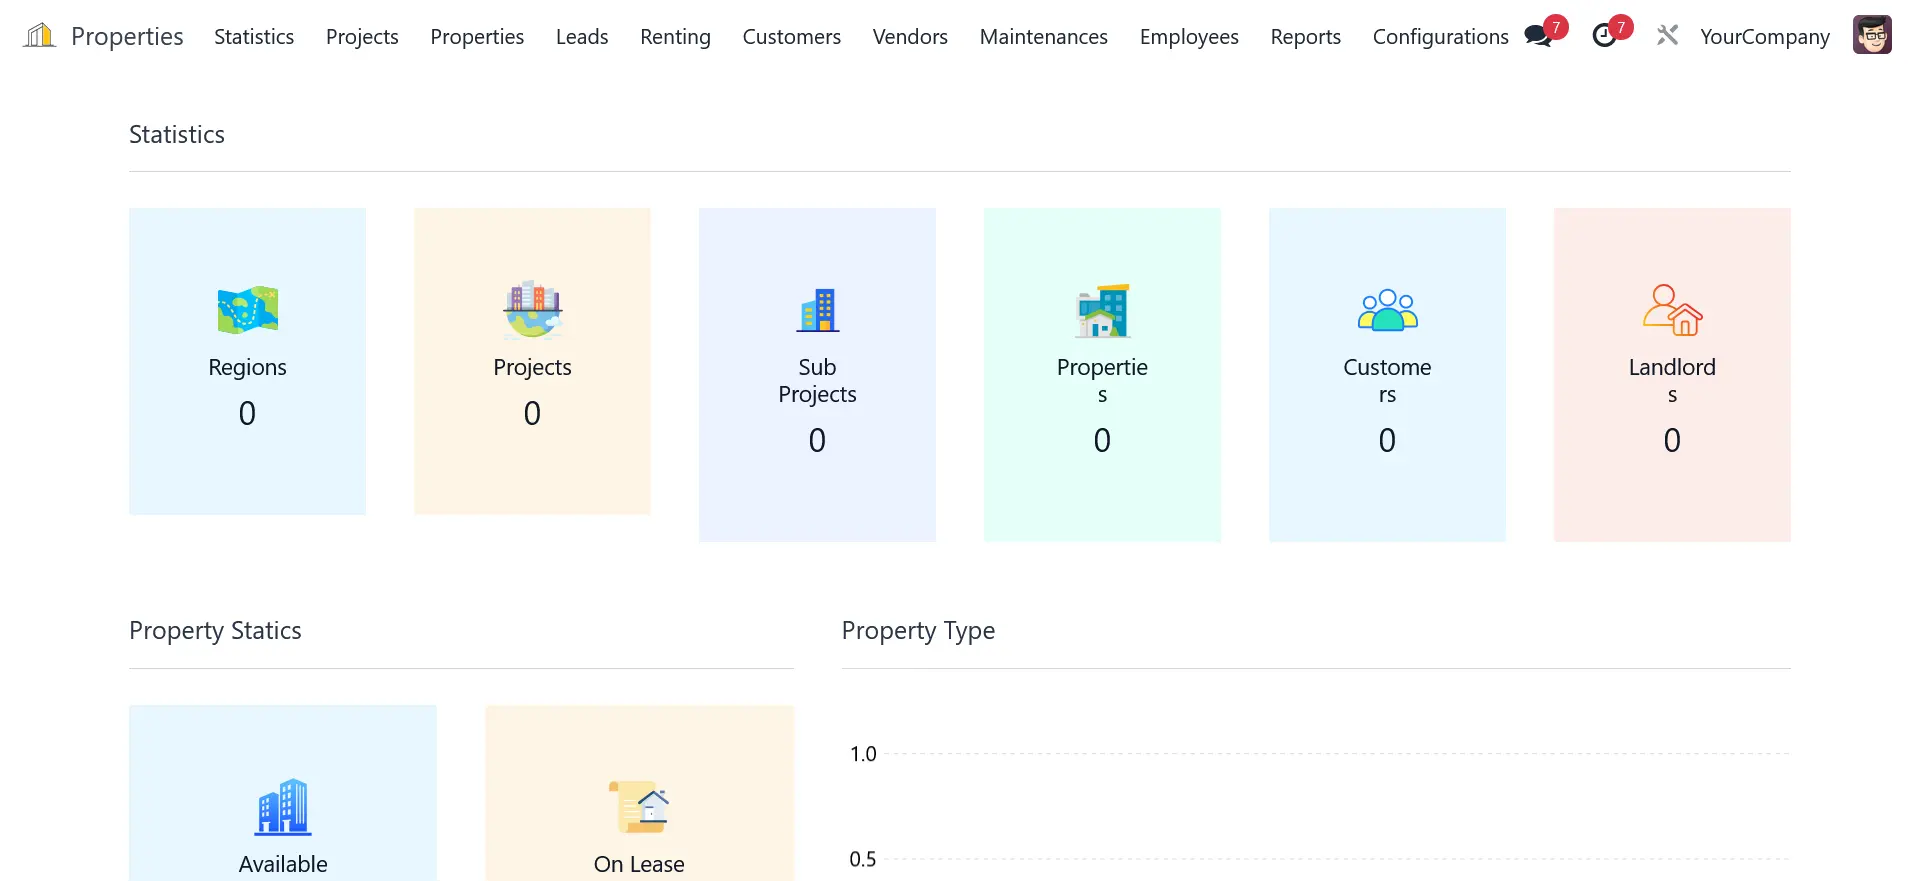Viewport: 1920px width, 882px height.
Task: Select the Maintenances menu item
Action: point(1043,37)
